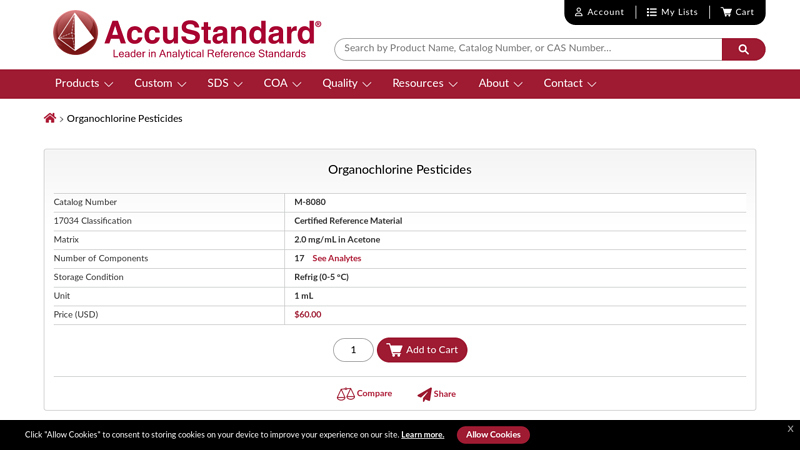Image resolution: width=800 pixels, height=450 pixels.
Task: Click the Add to Cart button
Action: point(422,350)
